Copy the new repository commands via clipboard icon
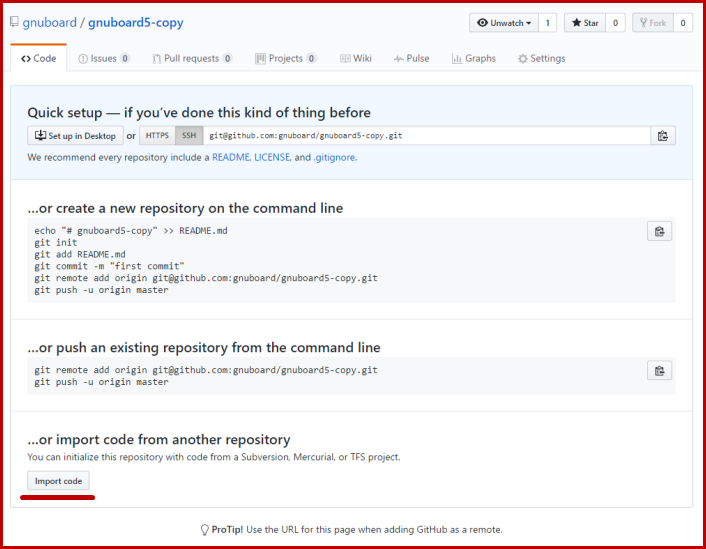This screenshot has height=549, width=706. tap(659, 232)
